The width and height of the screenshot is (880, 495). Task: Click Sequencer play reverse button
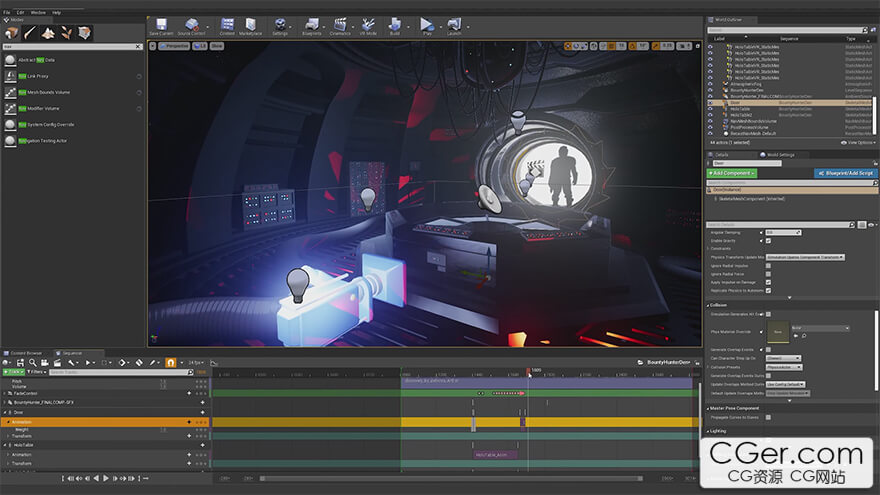pos(96,478)
